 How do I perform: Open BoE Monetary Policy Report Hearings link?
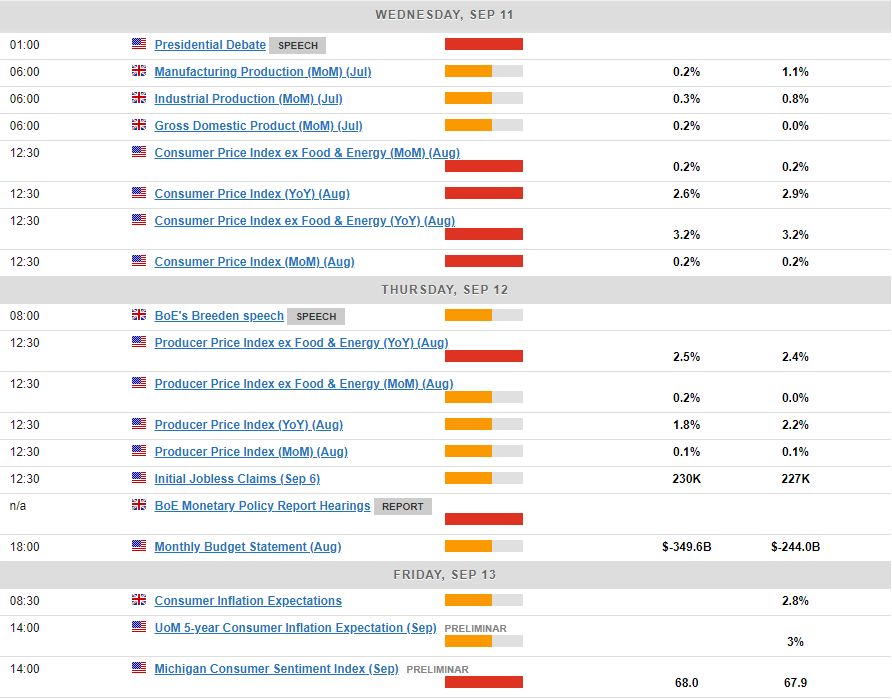click(x=262, y=506)
